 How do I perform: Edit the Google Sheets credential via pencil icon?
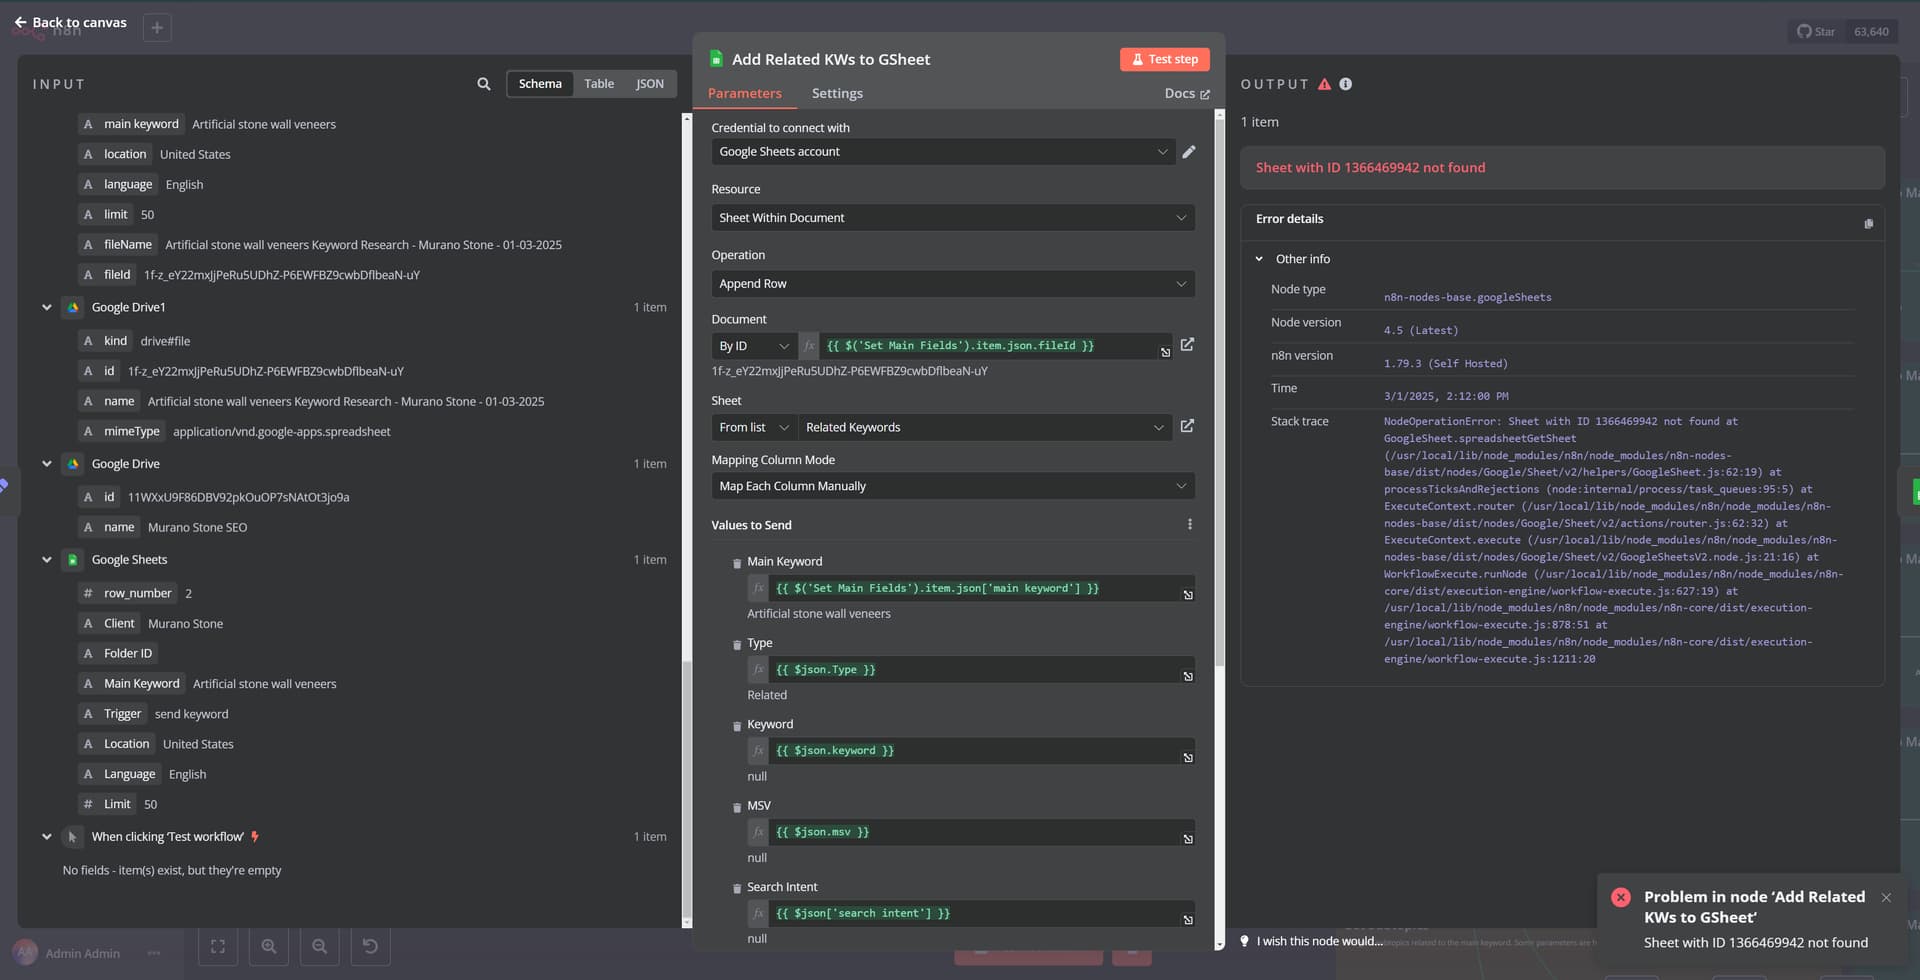(x=1189, y=151)
